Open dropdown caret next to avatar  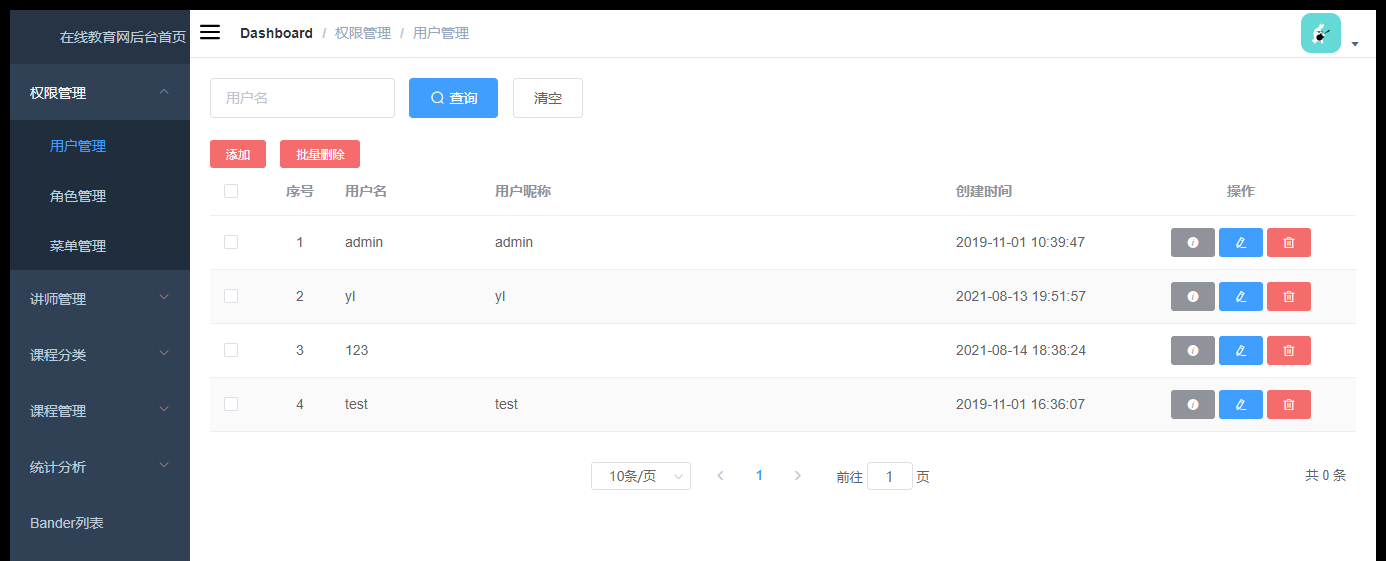tap(1355, 44)
